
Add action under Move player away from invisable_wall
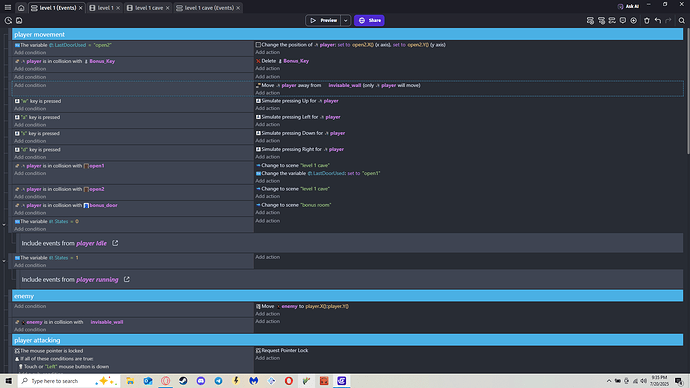pos(268,93)
